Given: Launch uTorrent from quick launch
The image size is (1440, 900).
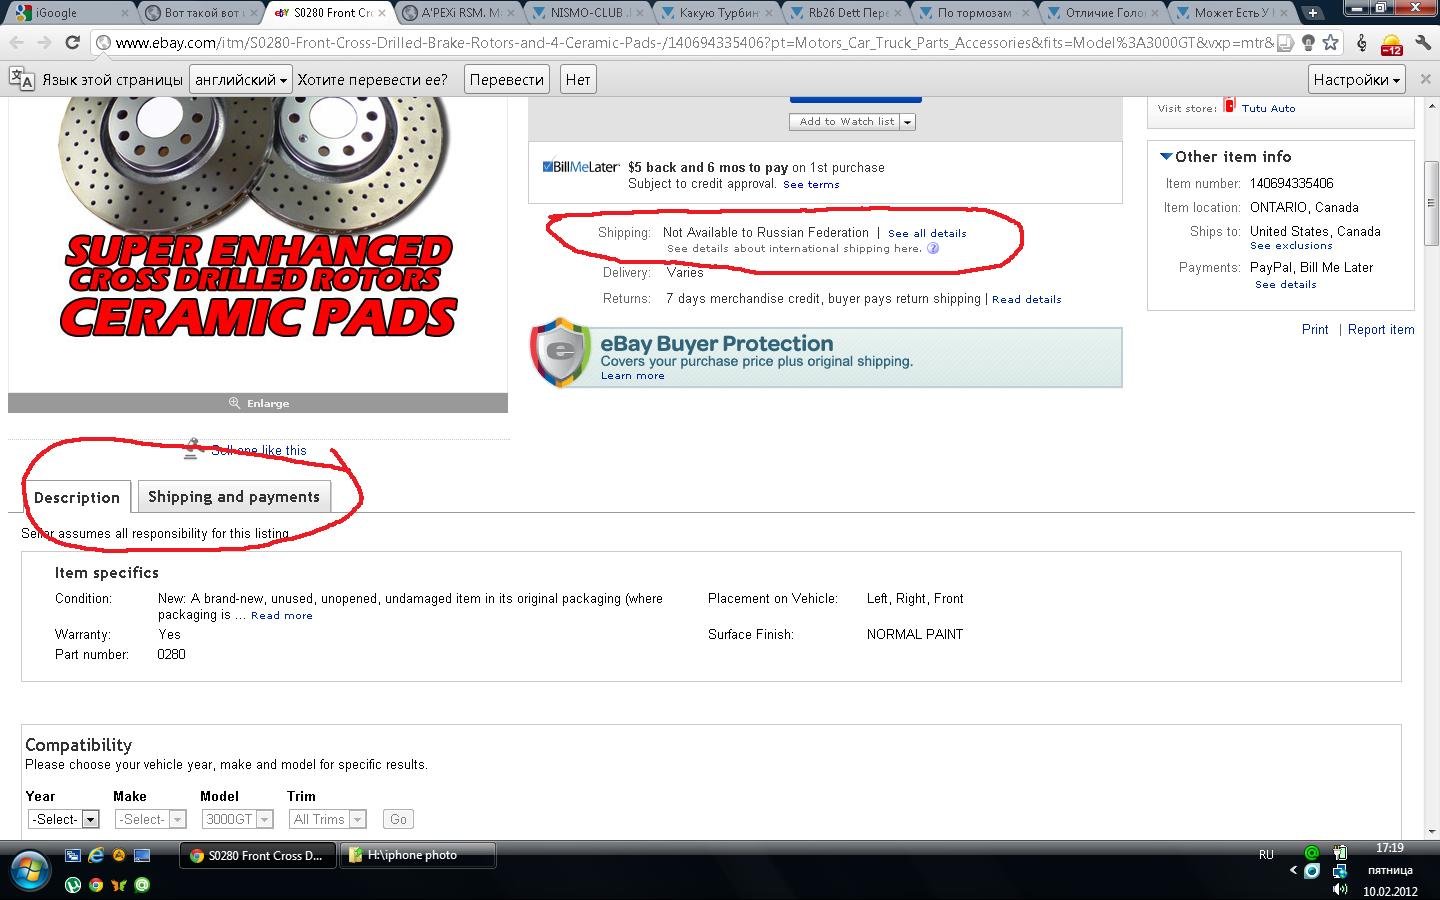Looking at the screenshot, I should [73, 884].
